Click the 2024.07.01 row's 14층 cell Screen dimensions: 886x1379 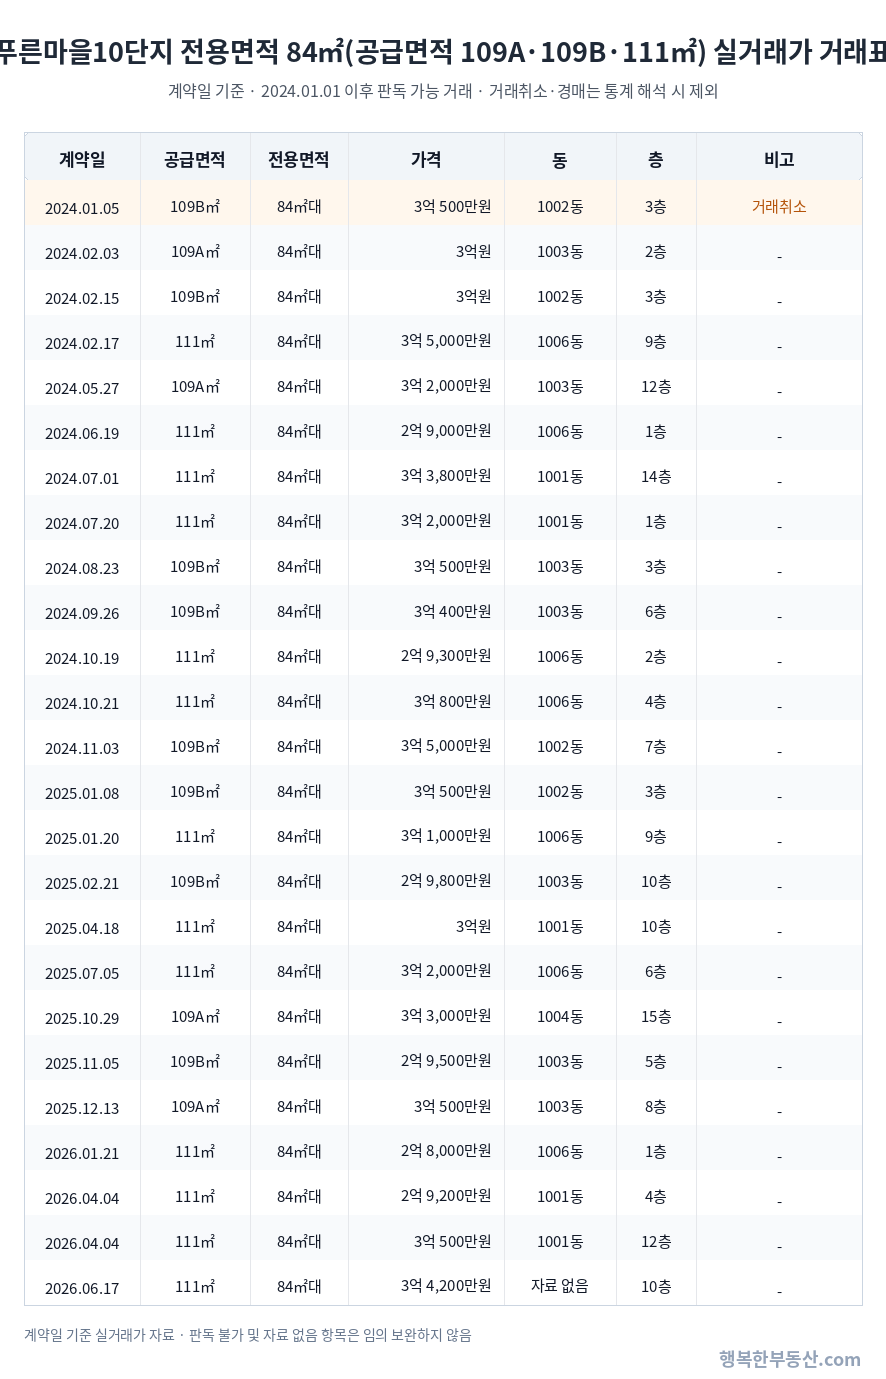(x=656, y=477)
